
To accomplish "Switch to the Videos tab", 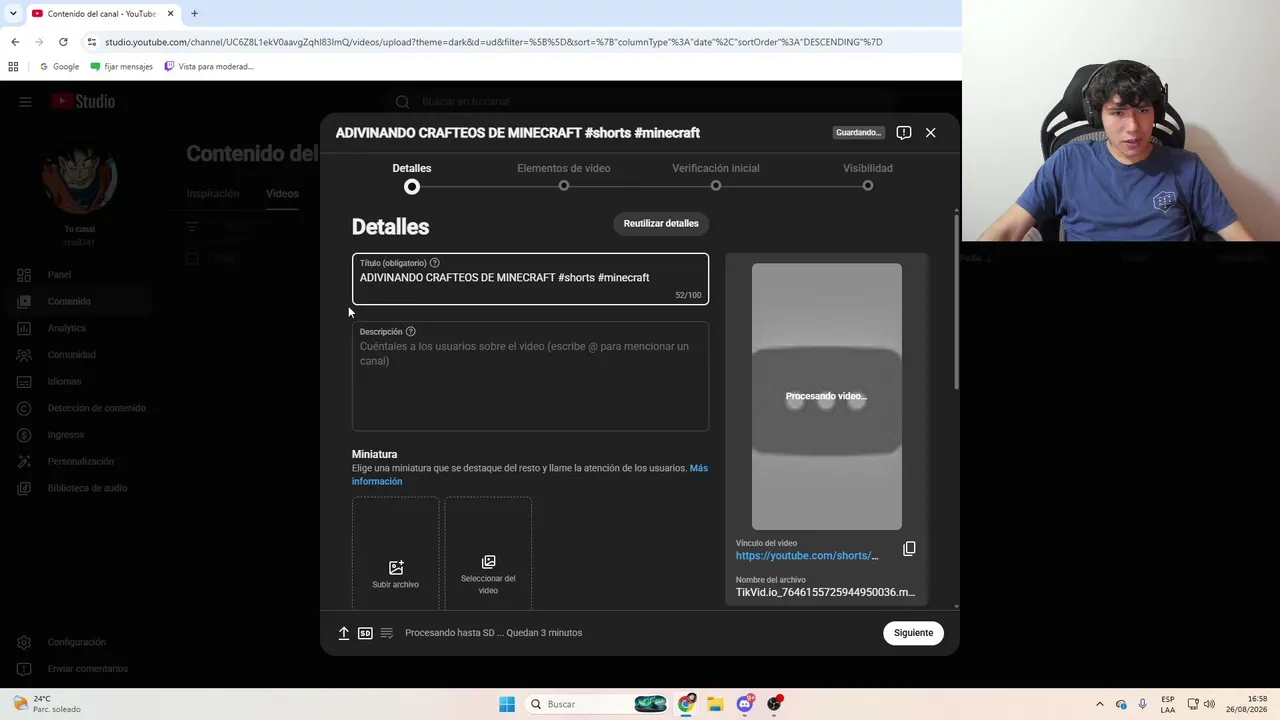I will (x=282, y=194).
